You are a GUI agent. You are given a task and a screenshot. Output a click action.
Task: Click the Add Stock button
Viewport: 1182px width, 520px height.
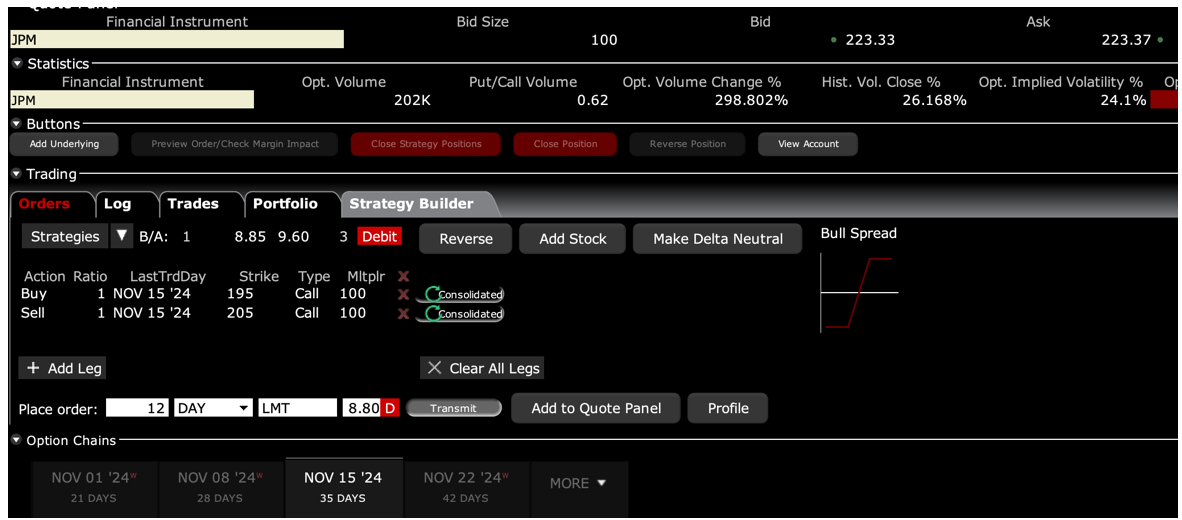(573, 239)
